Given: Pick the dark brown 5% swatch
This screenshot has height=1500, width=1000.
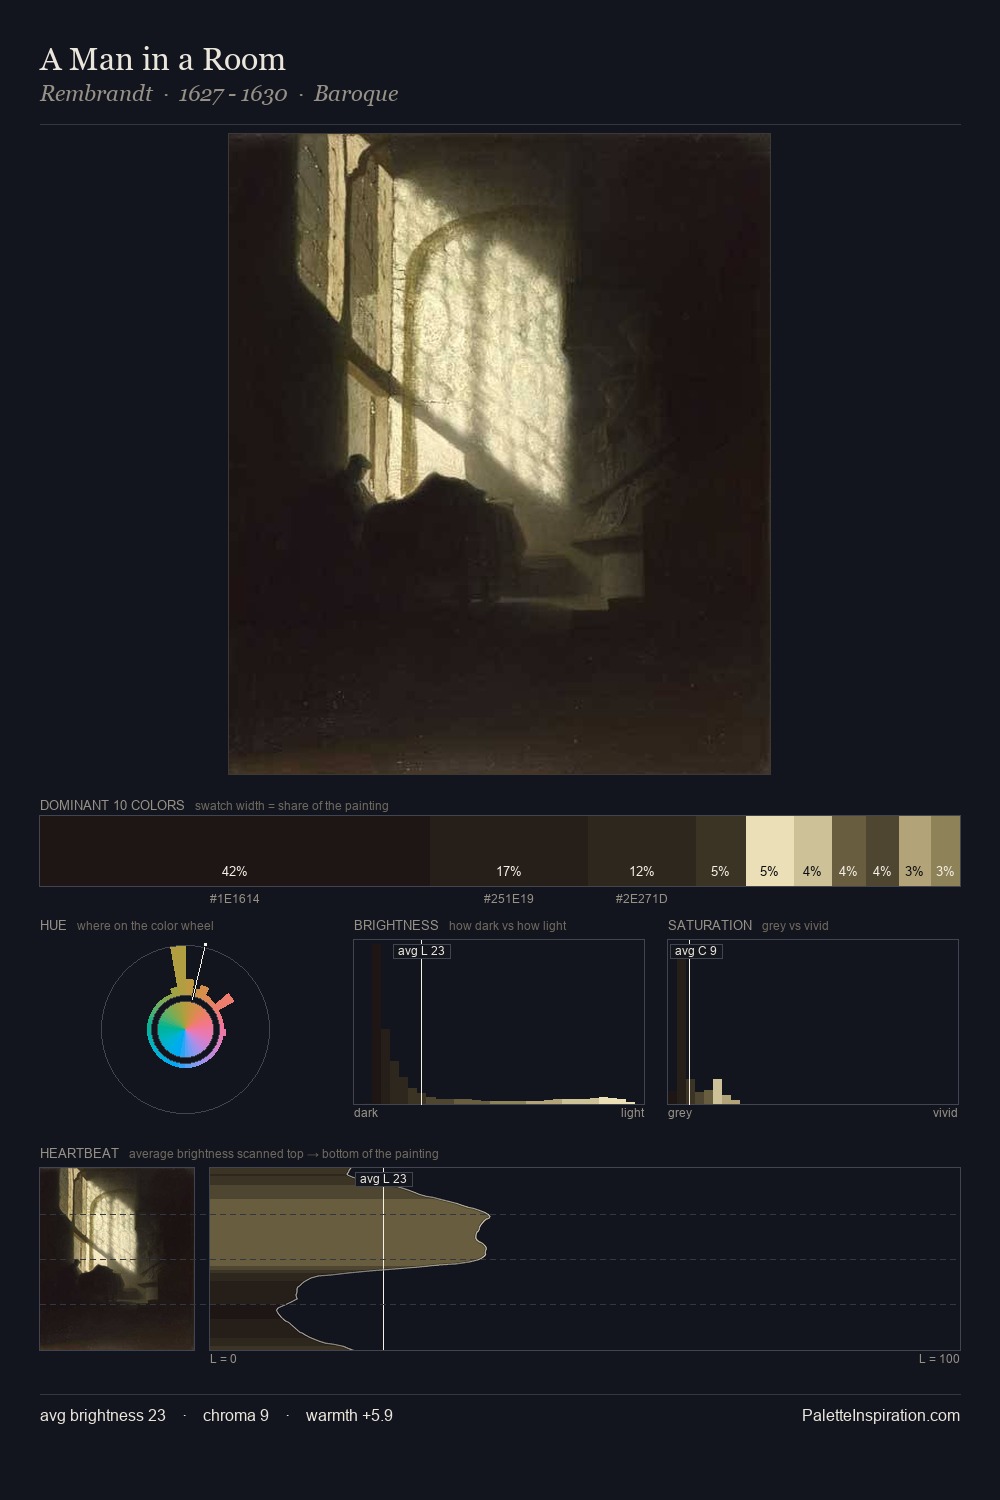Looking at the screenshot, I should (721, 851).
